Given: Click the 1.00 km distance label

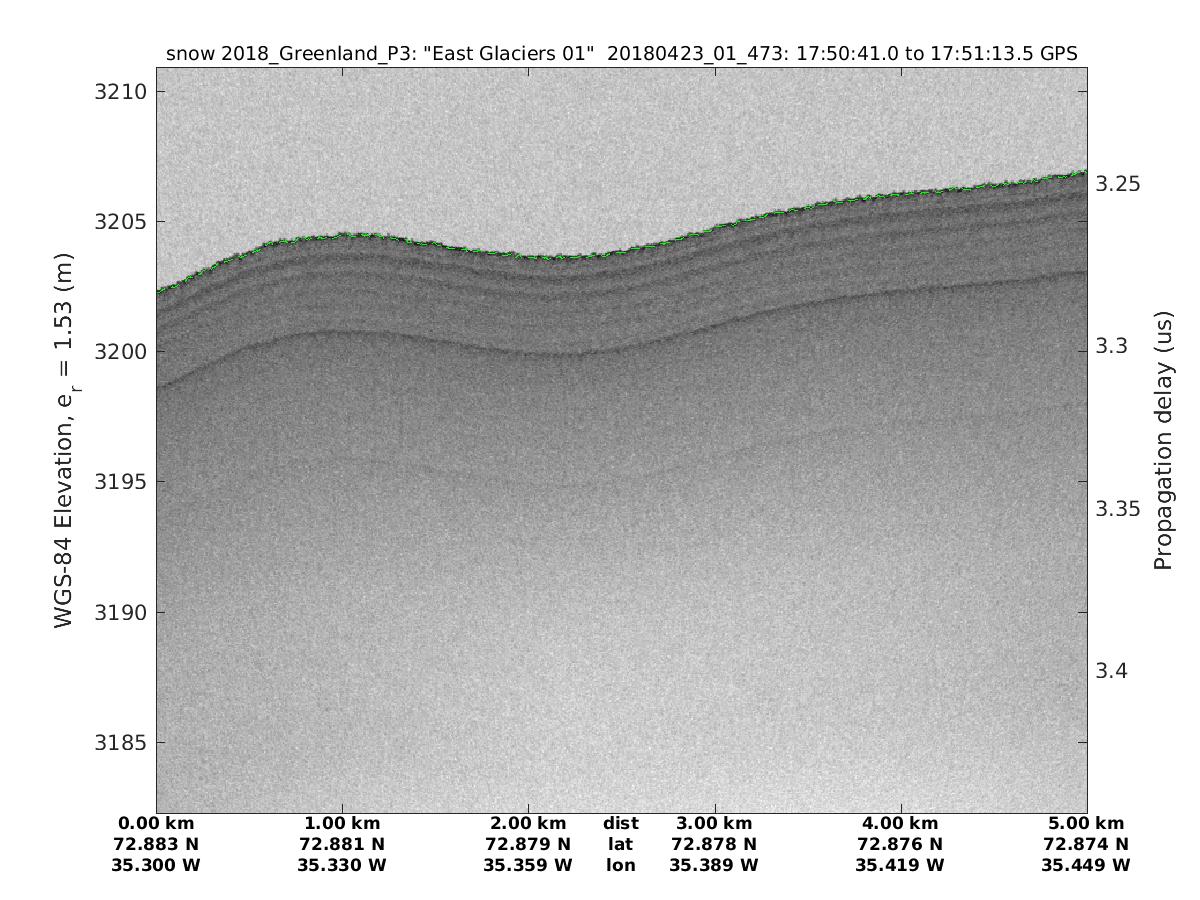Looking at the screenshot, I should coord(342,824).
